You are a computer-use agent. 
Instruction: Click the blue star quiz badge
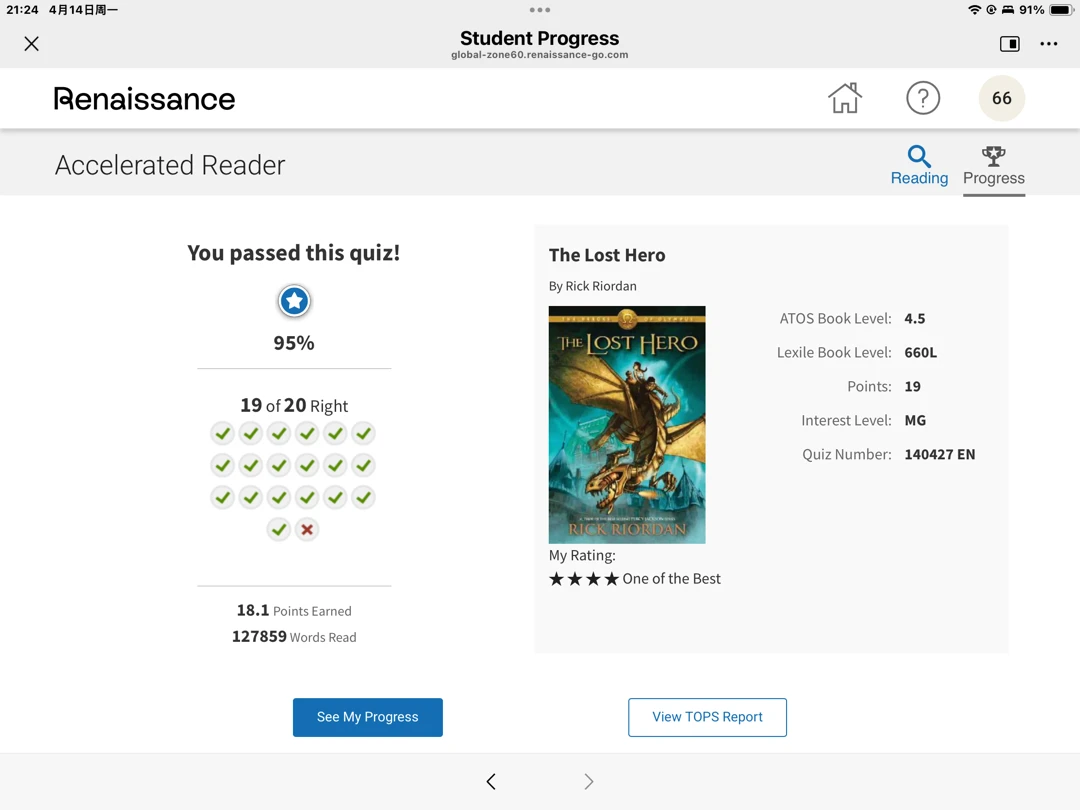294,301
